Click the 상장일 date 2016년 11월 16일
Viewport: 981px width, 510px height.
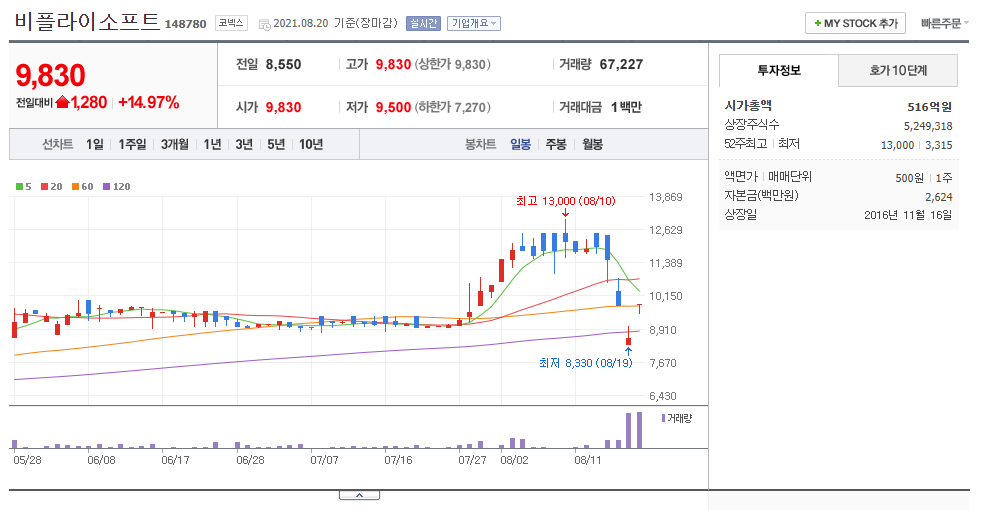pyautogui.click(x=908, y=215)
